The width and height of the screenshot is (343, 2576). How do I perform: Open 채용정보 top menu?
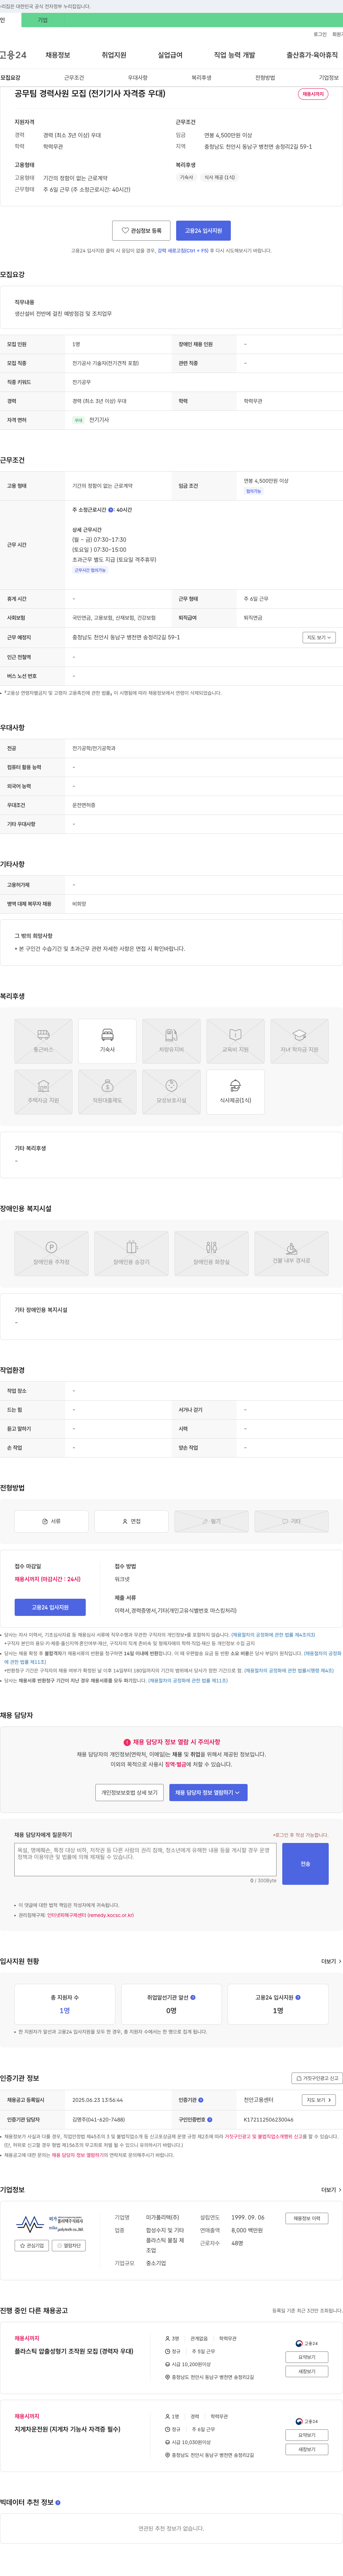pyautogui.click(x=58, y=55)
